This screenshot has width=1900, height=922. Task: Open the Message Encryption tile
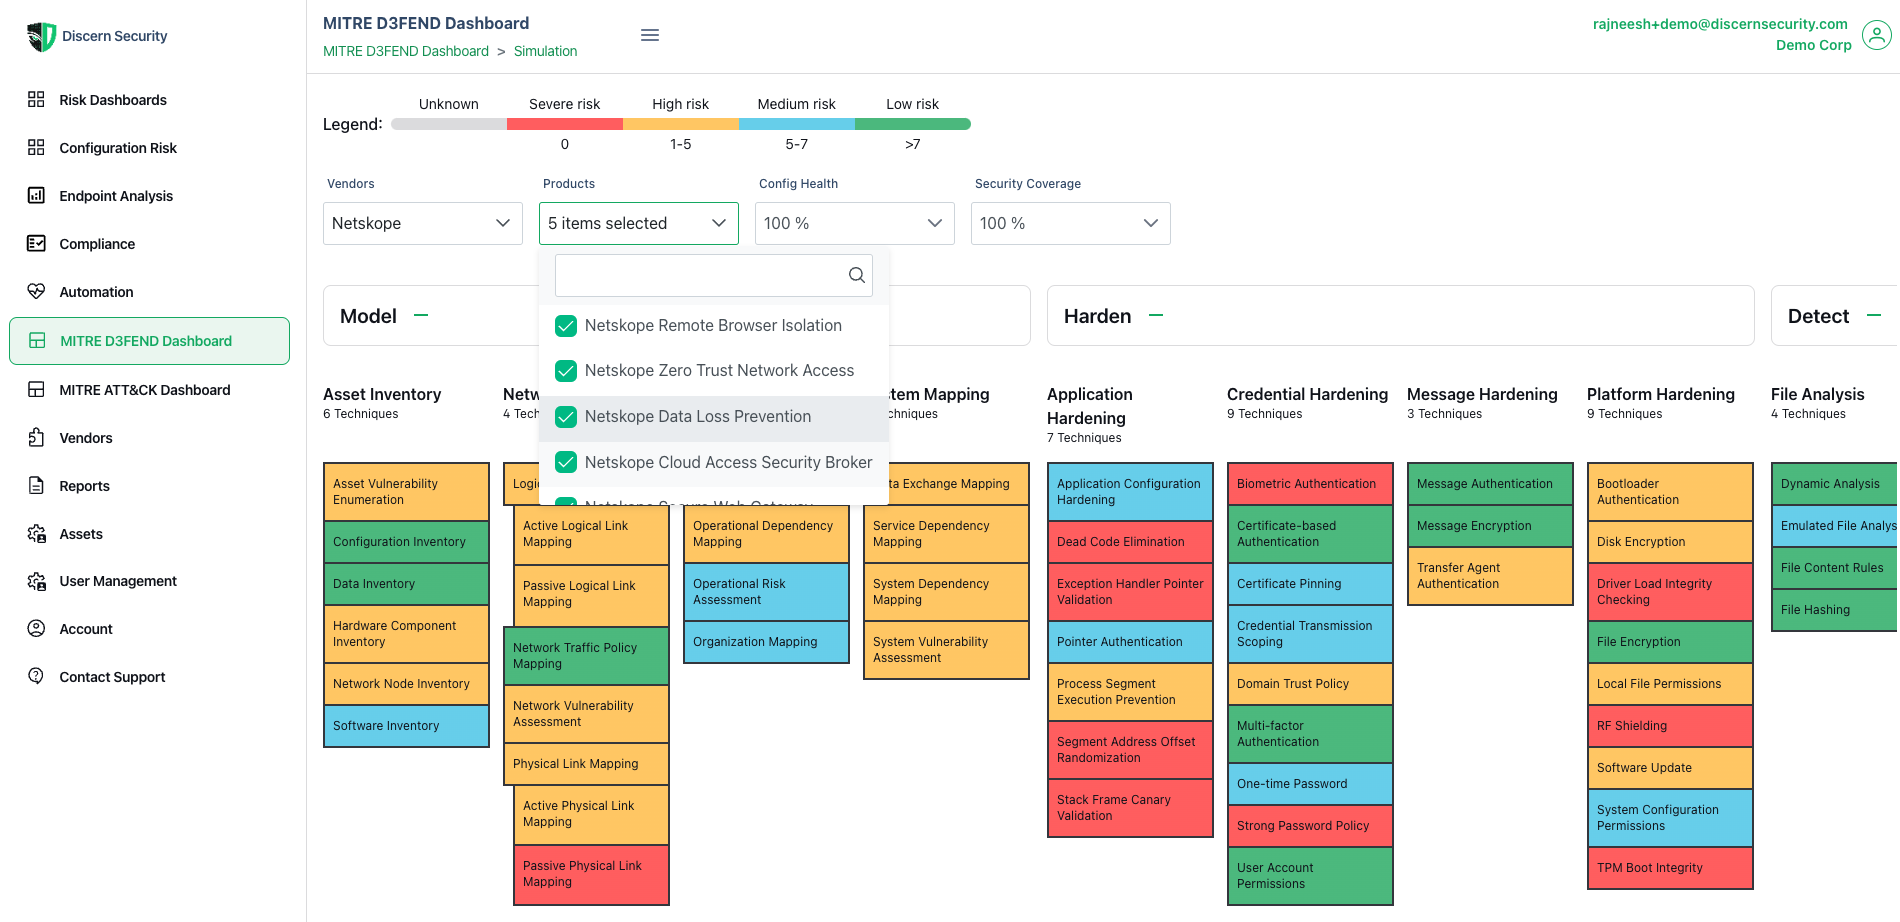(1490, 526)
